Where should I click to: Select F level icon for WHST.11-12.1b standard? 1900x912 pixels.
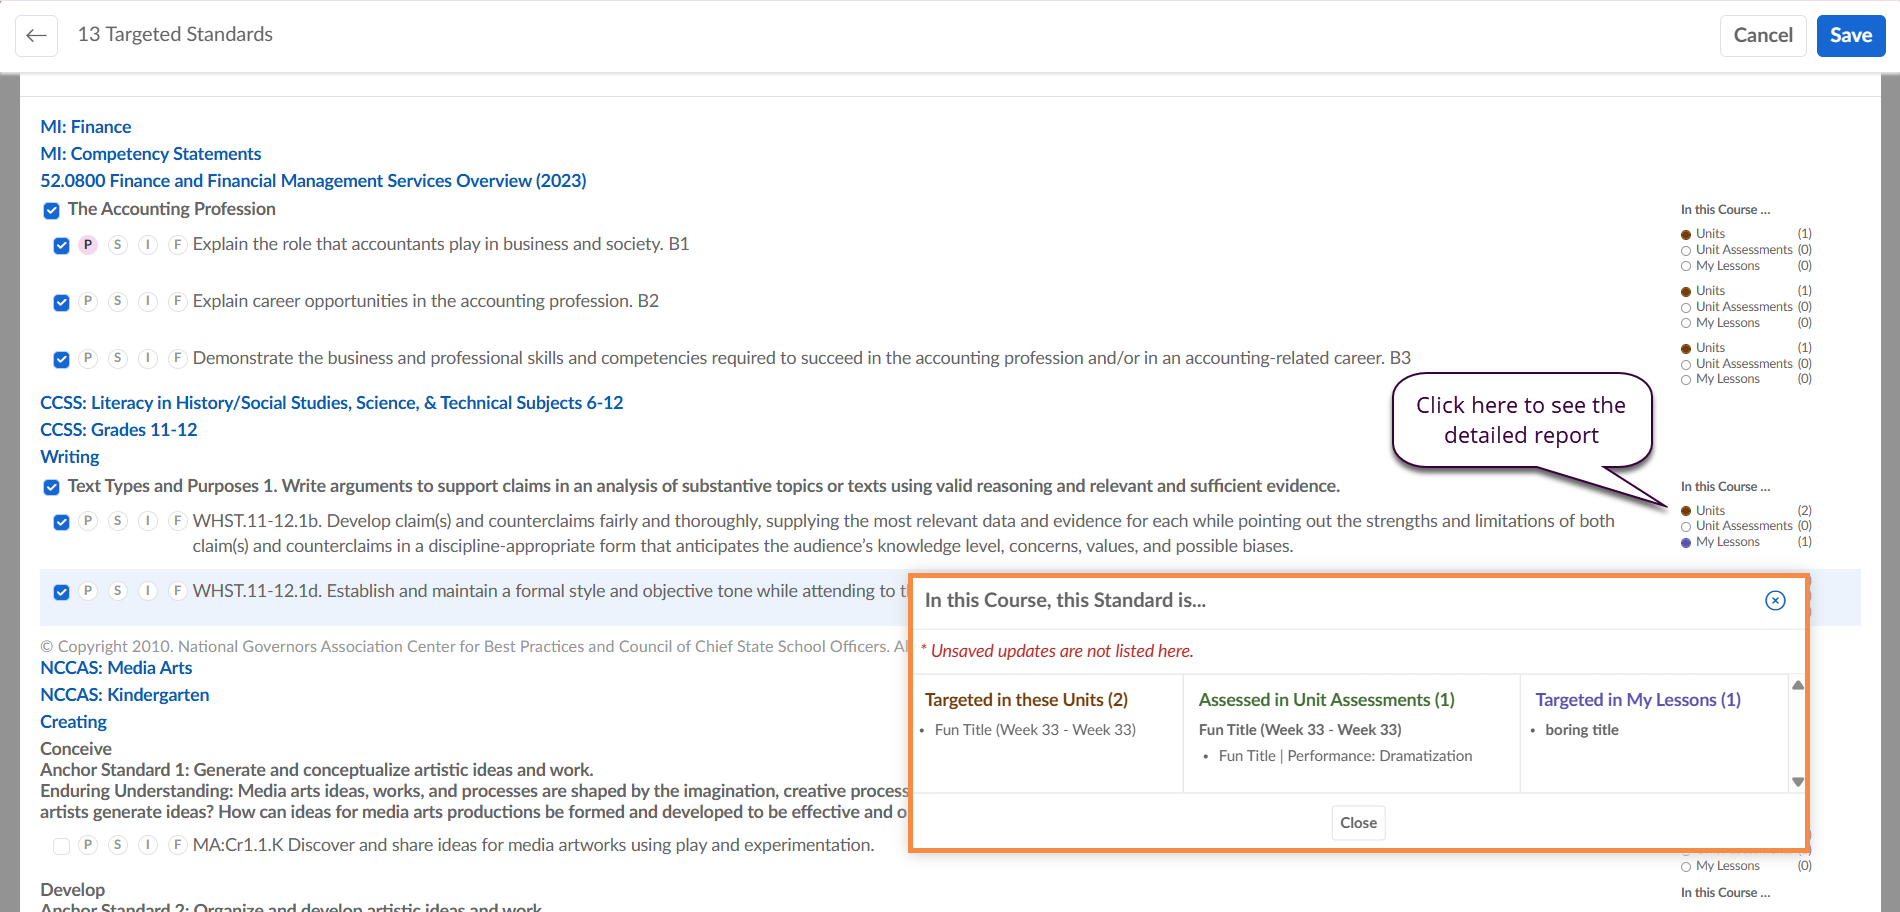tap(178, 521)
